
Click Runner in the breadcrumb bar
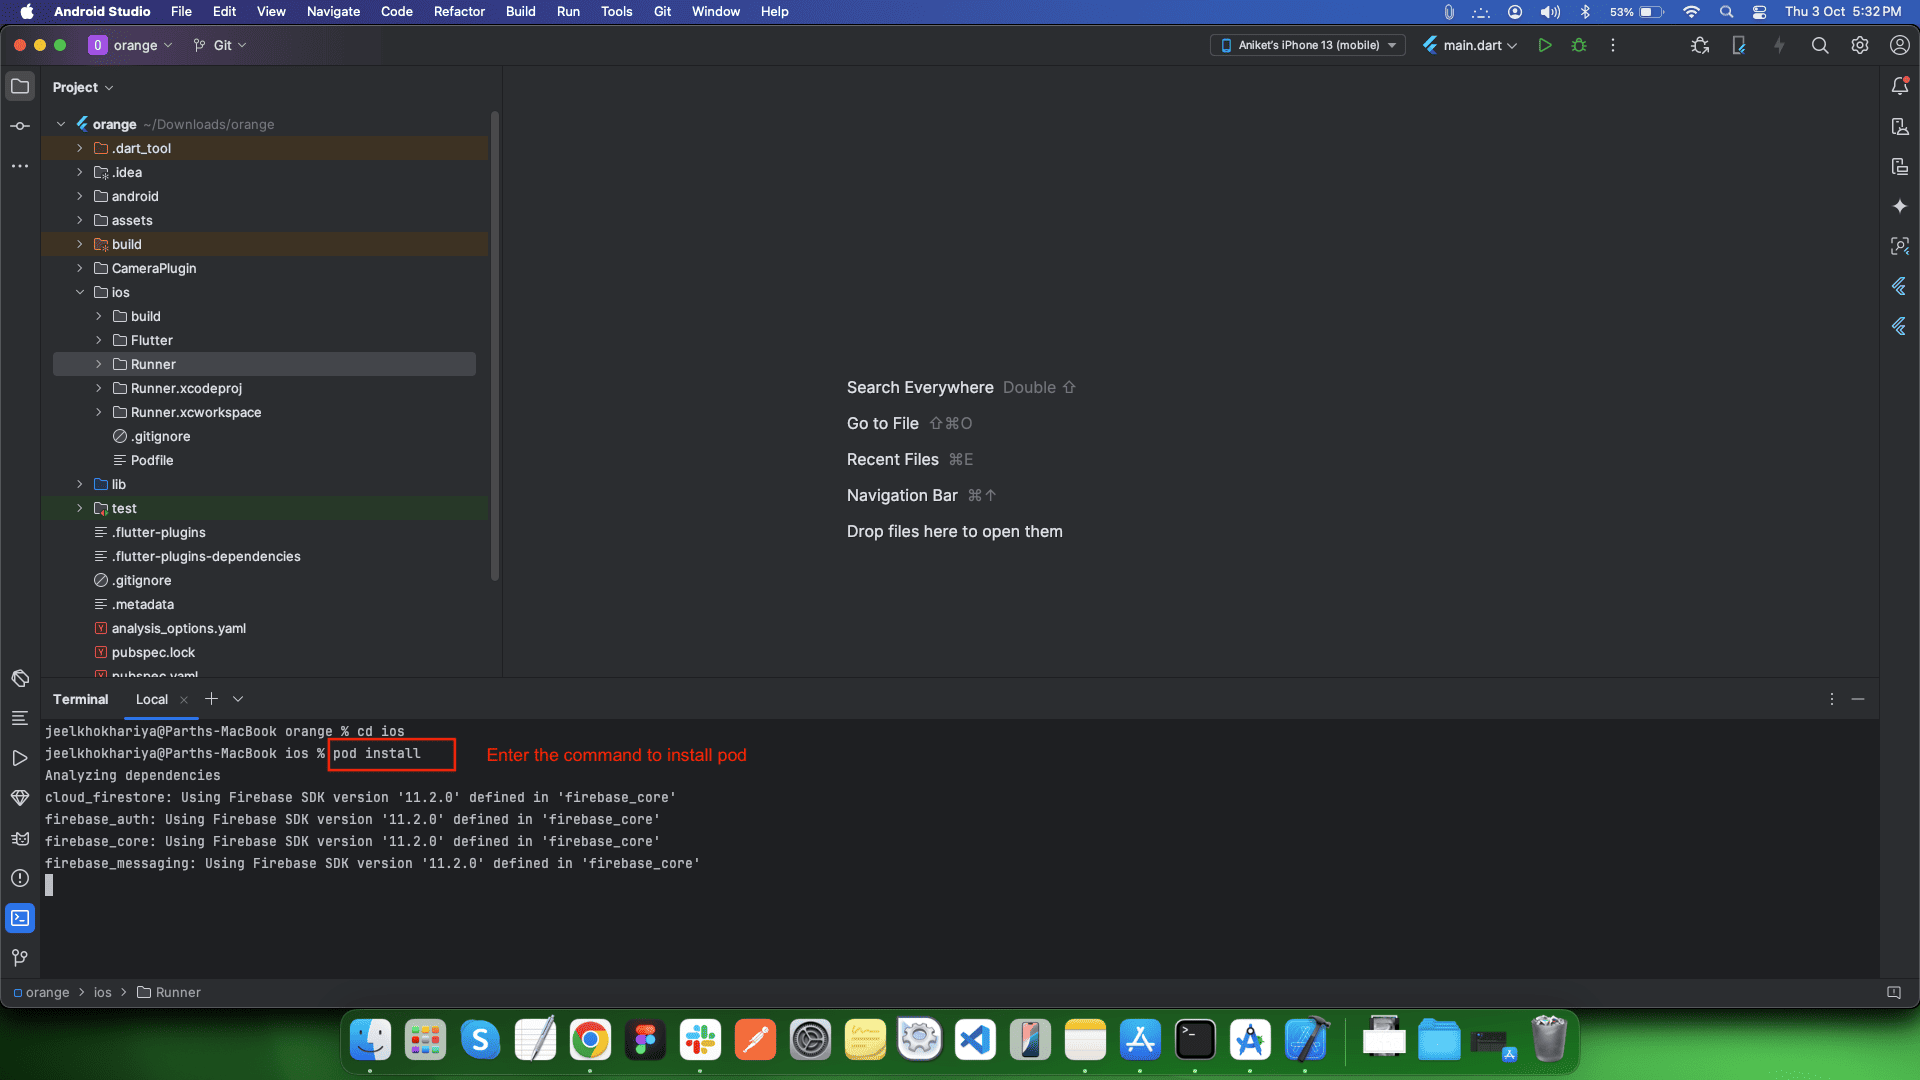[x=177, y=992]
